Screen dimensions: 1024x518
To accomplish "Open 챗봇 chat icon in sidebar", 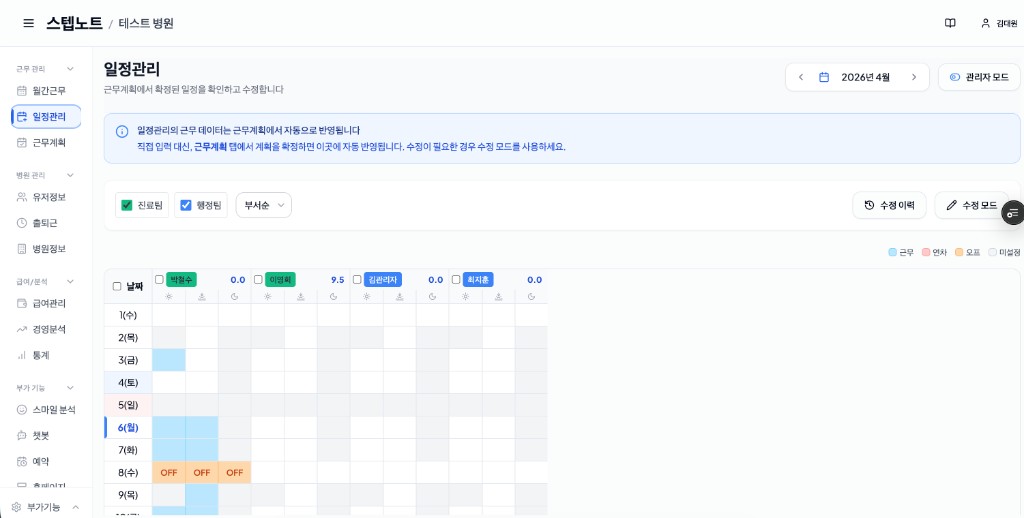I will 22,436.
